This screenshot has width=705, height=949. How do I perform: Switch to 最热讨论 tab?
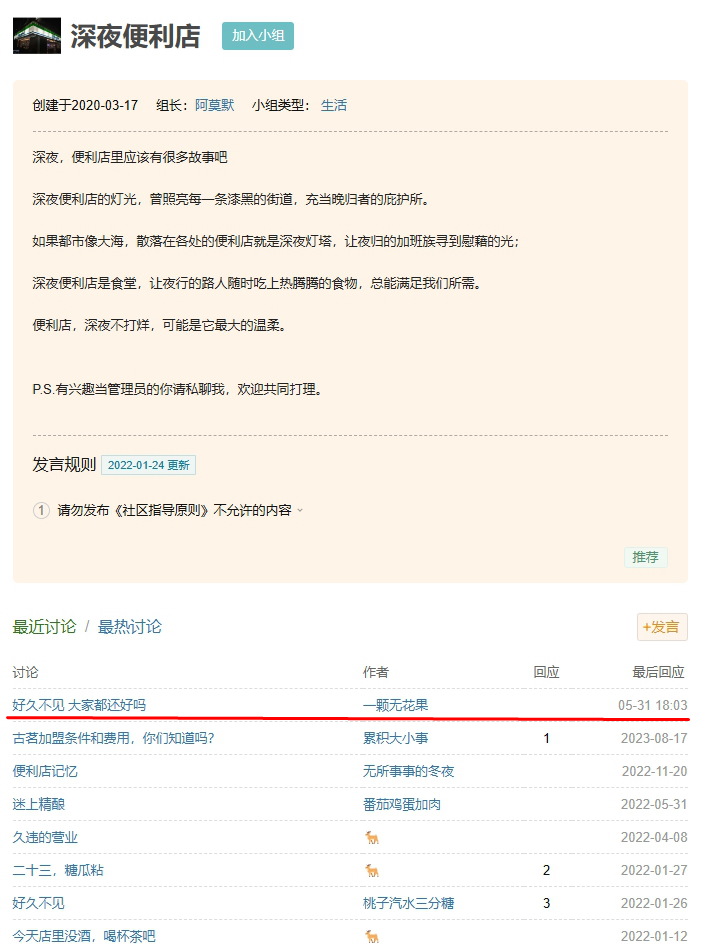(x=130, y=626)
